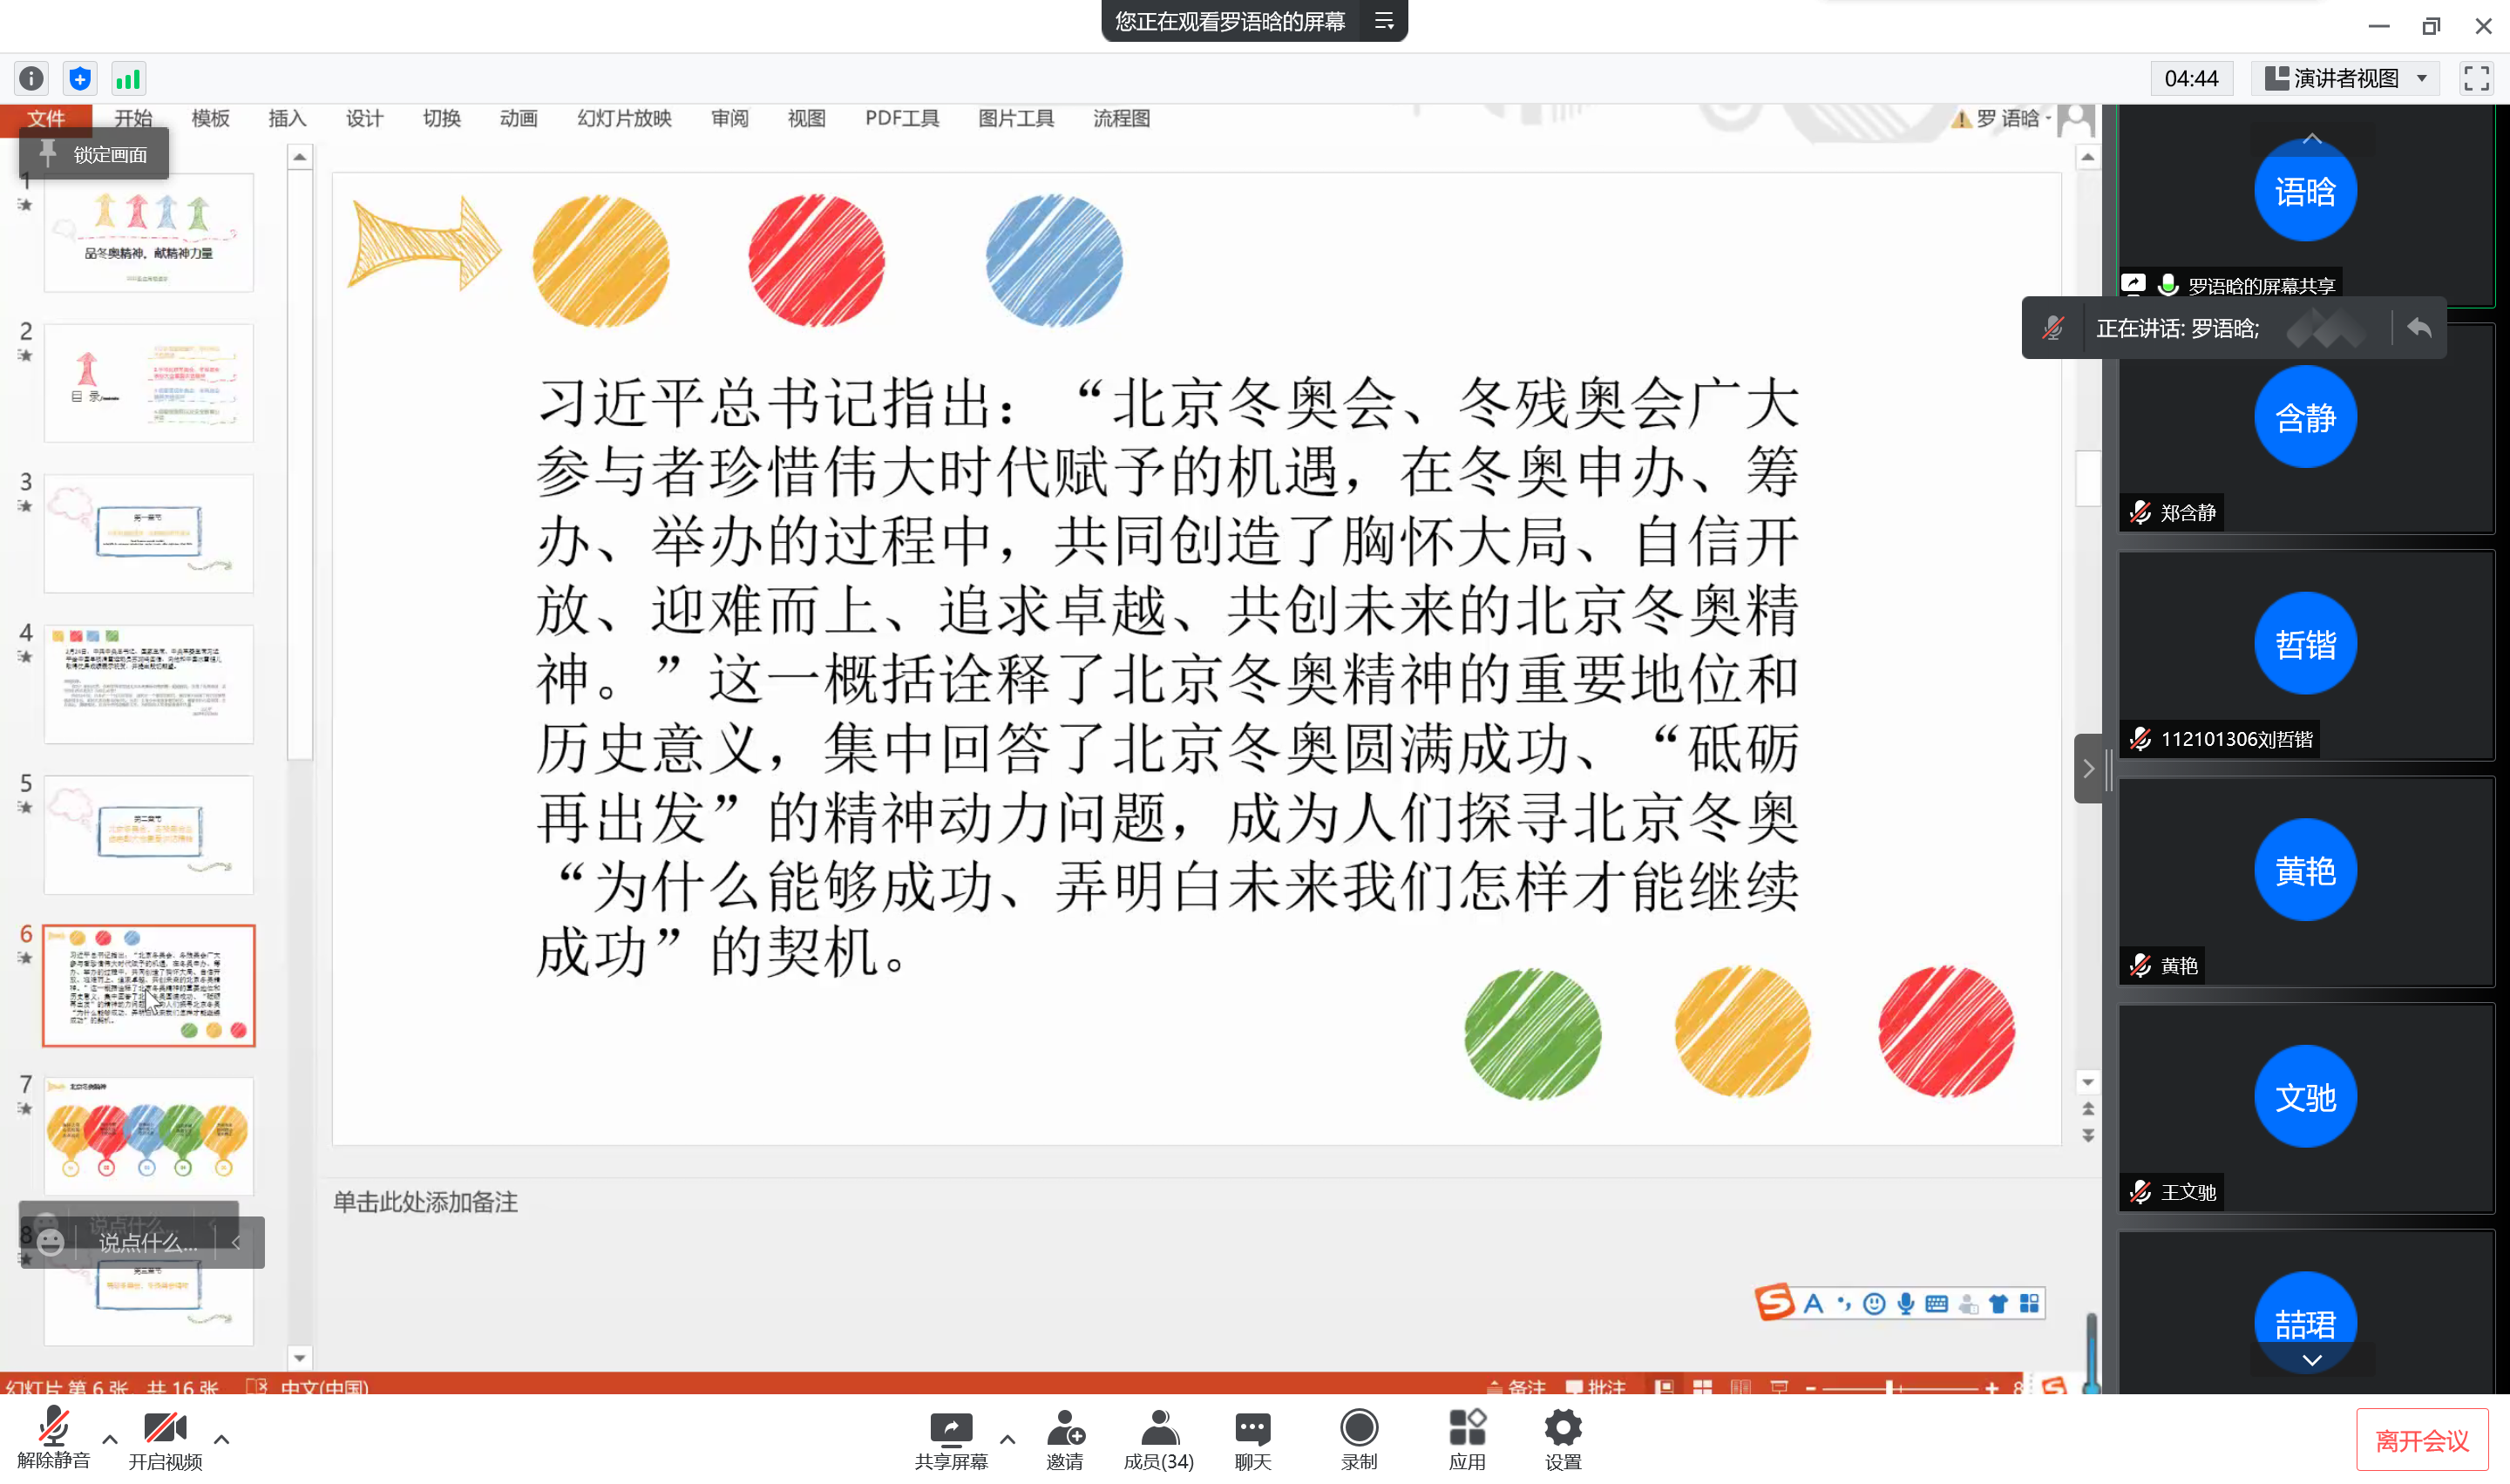Click the 离开会议 button
Screen dimensions: 2510x1484
click(2421, 1440)
